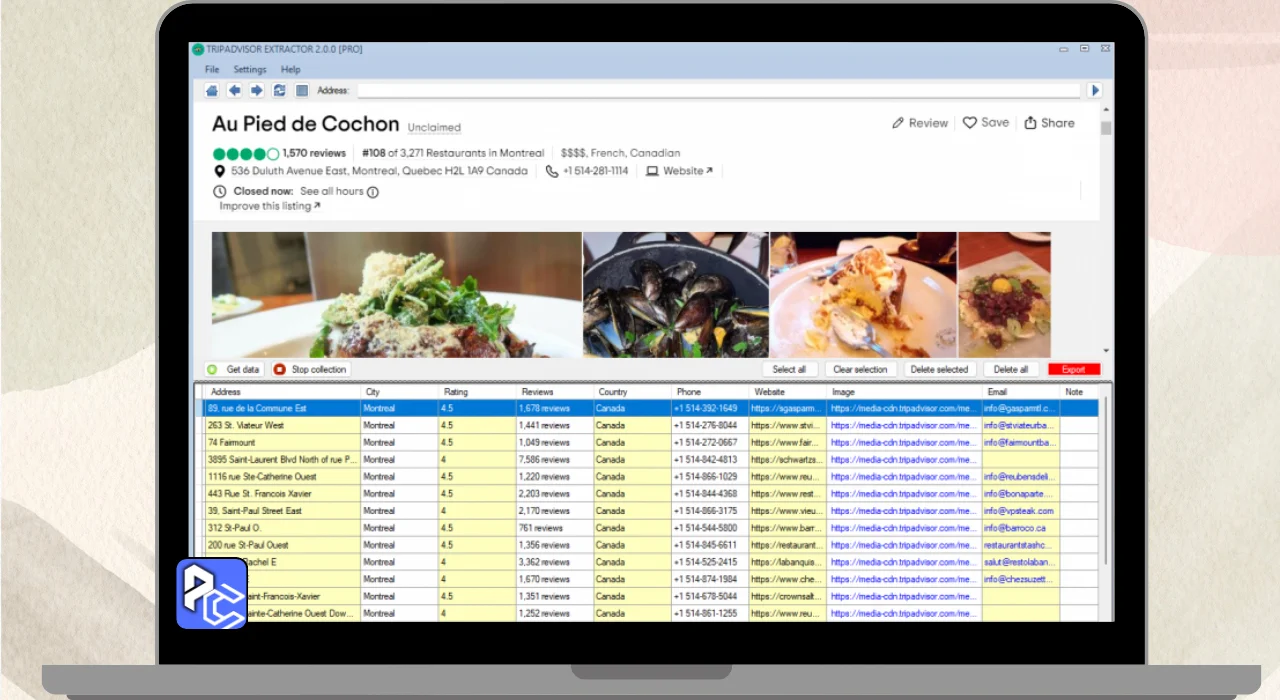Screen dimensions: 1280x700
Task: Click the Go arrow beside address bar
Action: [x=1095, y=90]
